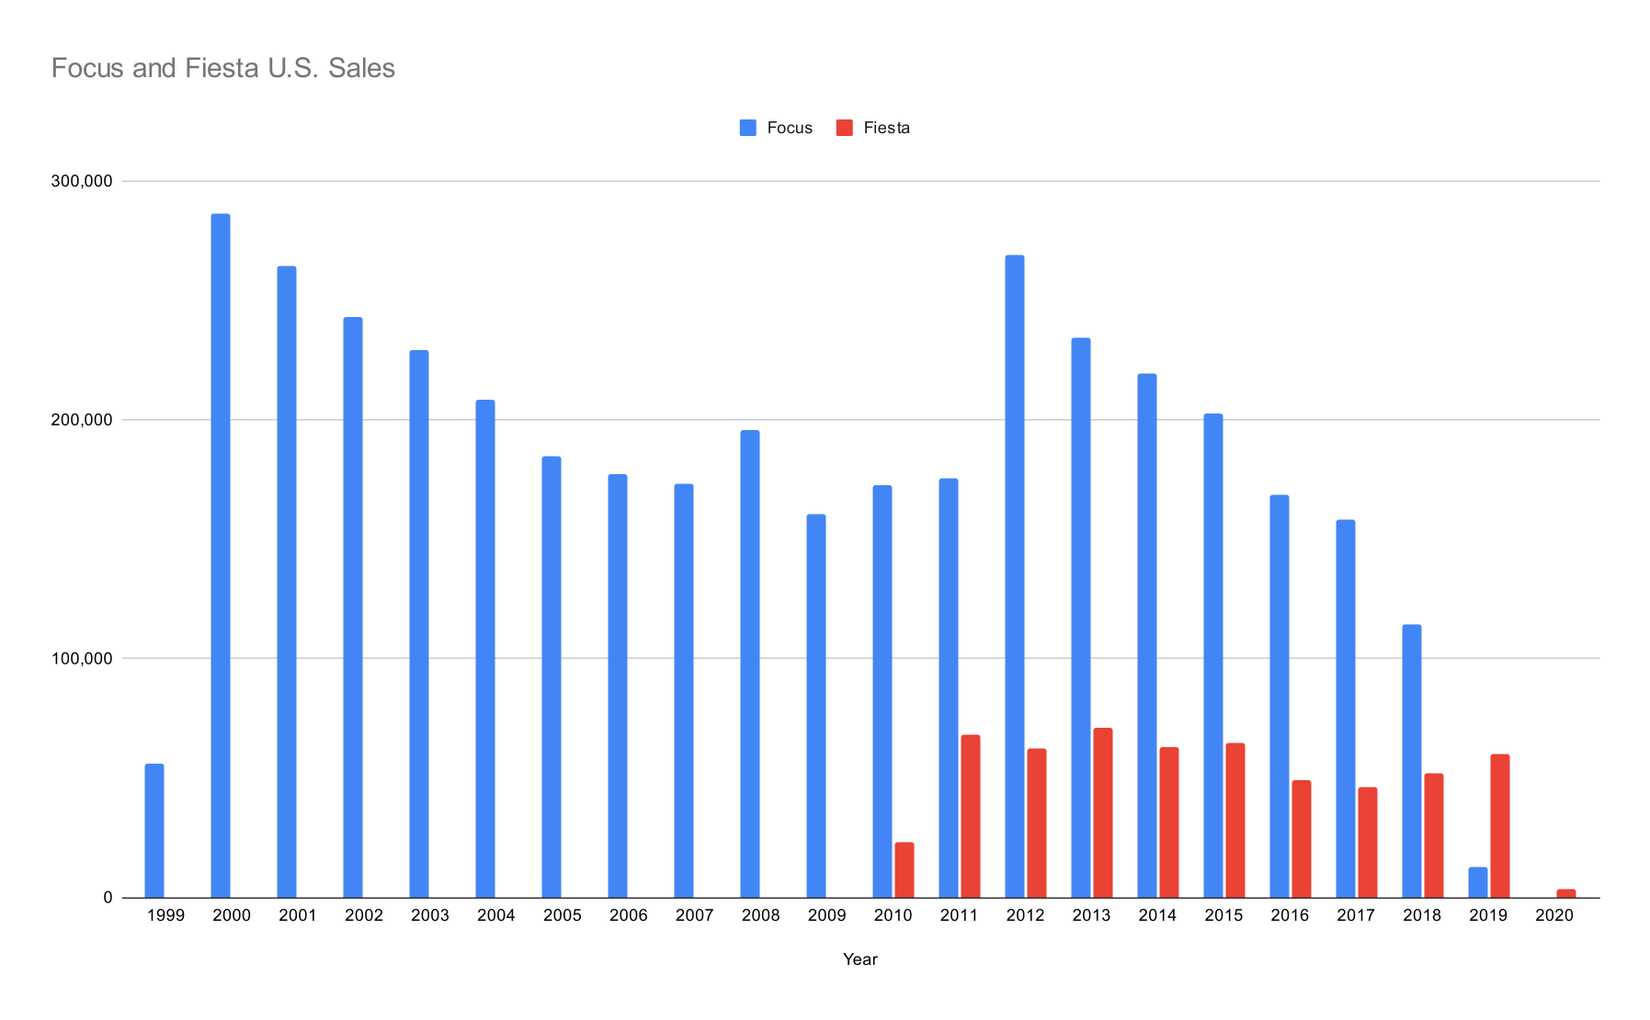Click the red Fiesta bar for 2013
1650x1020 pixels.
click(x=1102, y=812)
